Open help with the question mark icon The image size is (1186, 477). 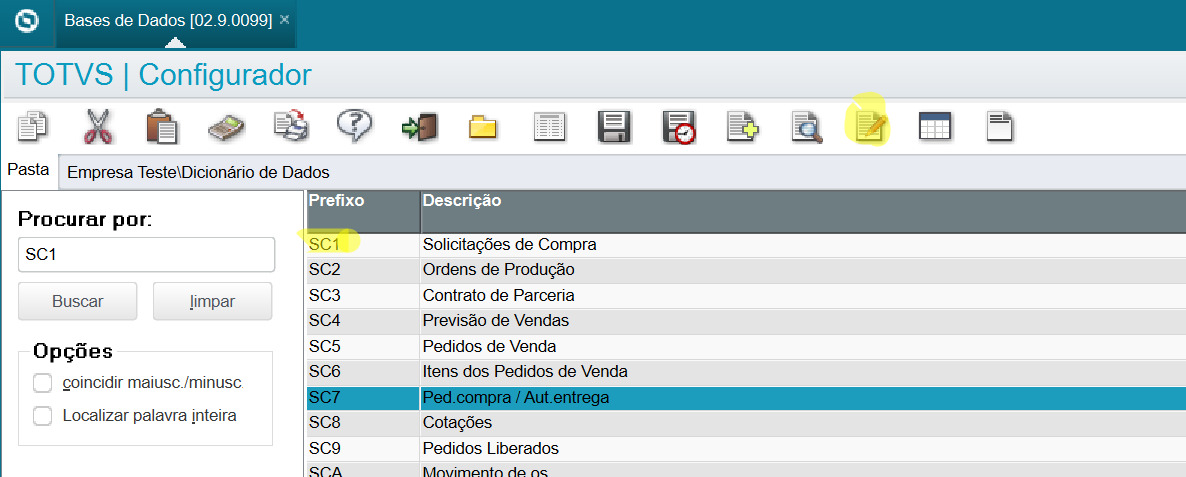[x=354, y=126]
